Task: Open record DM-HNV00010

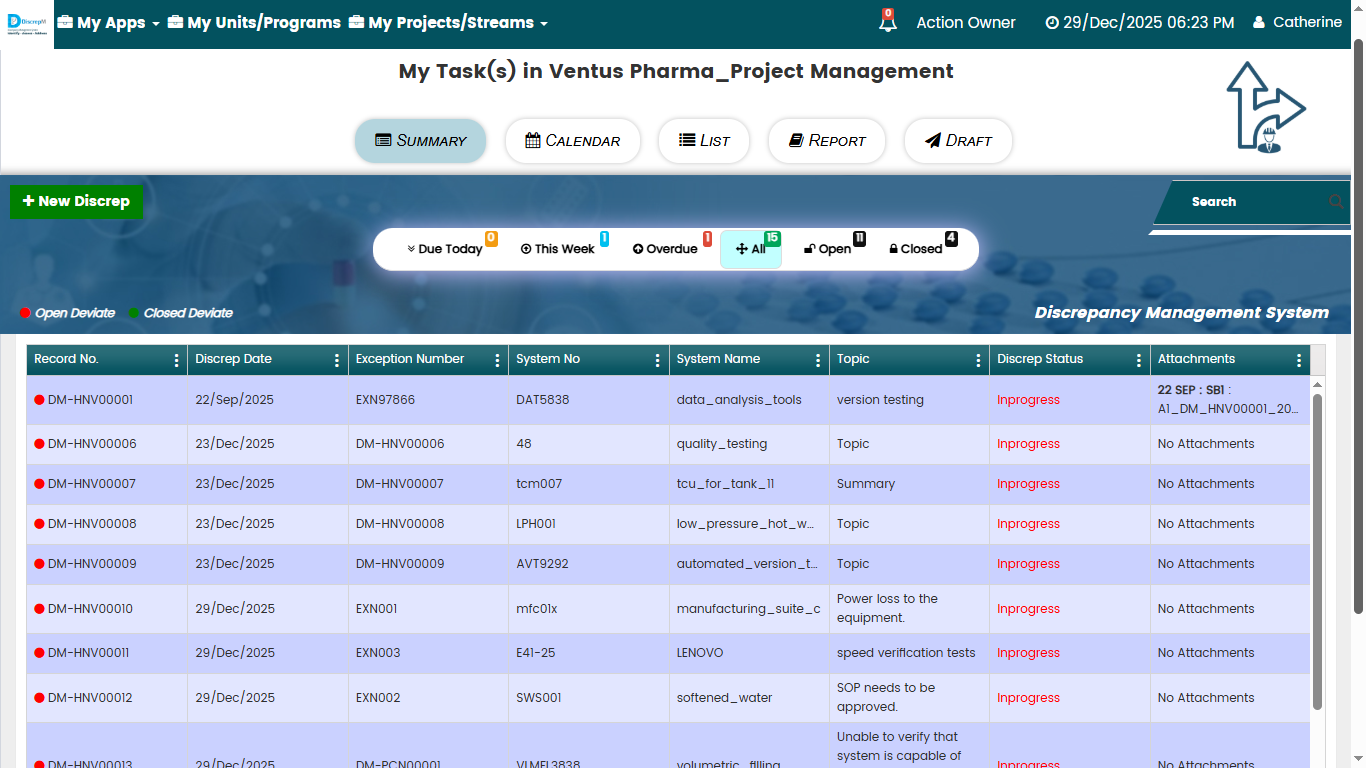Action: point(90,609)
